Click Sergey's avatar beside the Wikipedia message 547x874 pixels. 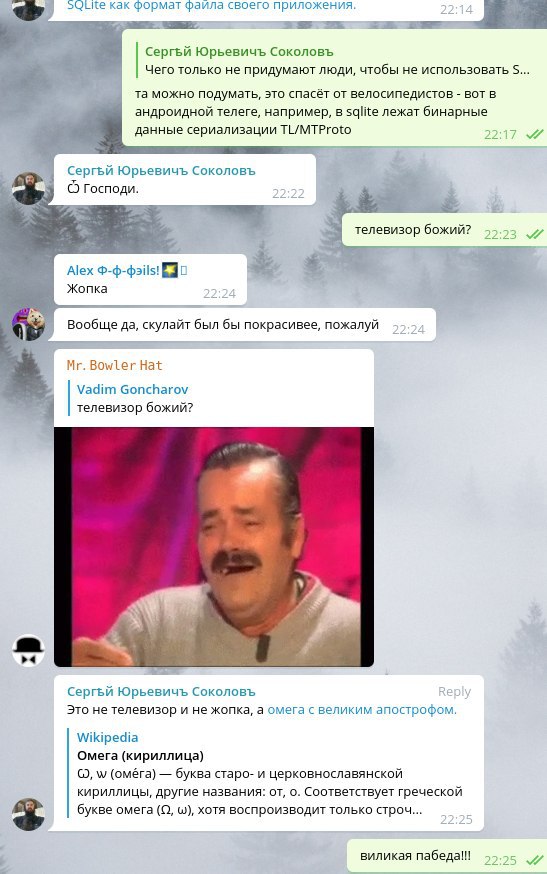[28, 814]
